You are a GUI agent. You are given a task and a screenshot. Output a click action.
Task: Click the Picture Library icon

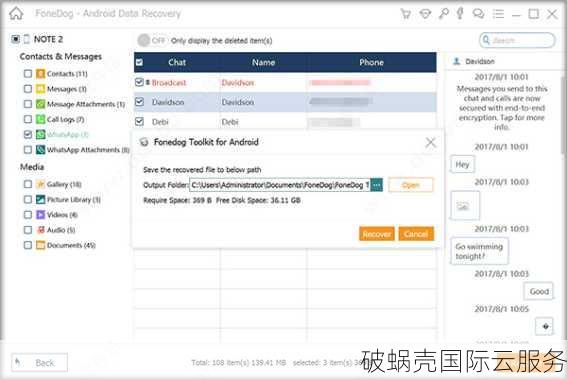click(40, 200)
